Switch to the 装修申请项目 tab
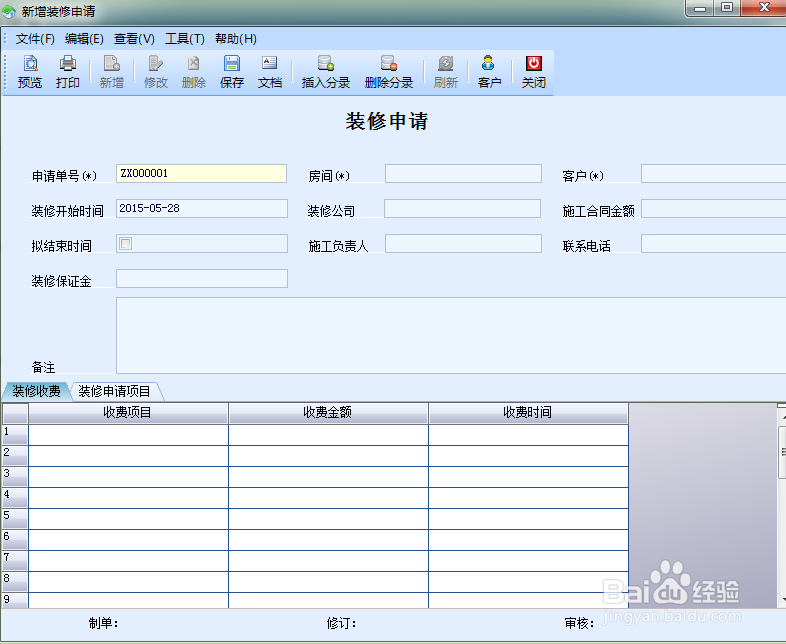 point(114,391)
